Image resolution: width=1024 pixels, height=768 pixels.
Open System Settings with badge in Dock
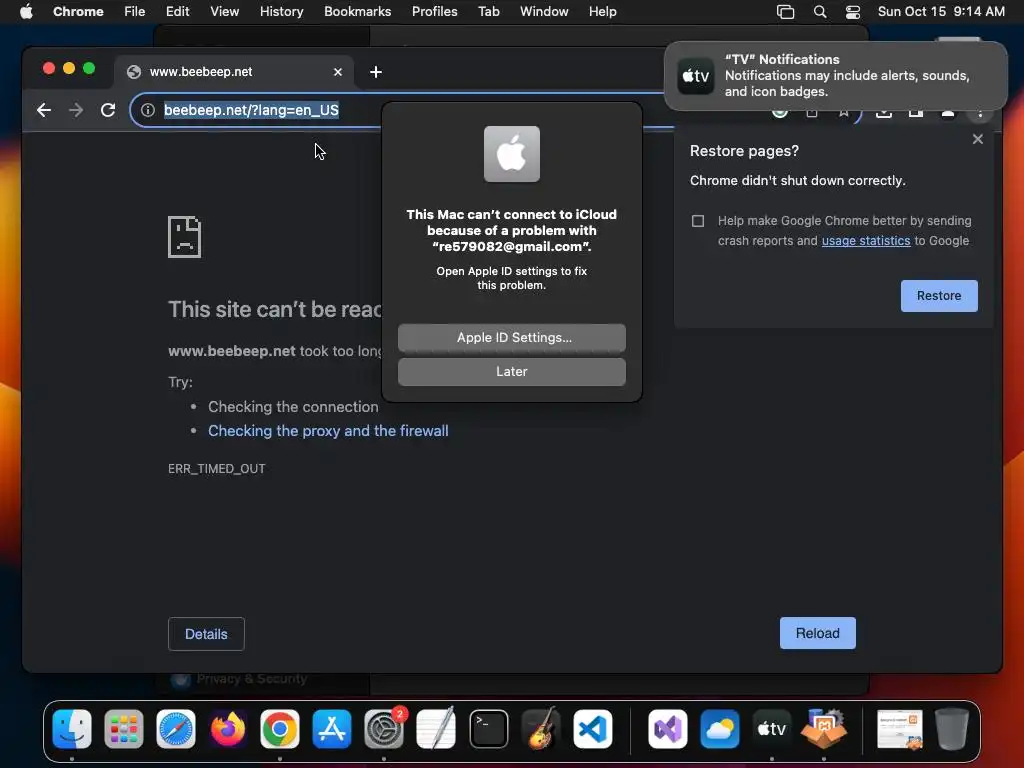point(384,728)
